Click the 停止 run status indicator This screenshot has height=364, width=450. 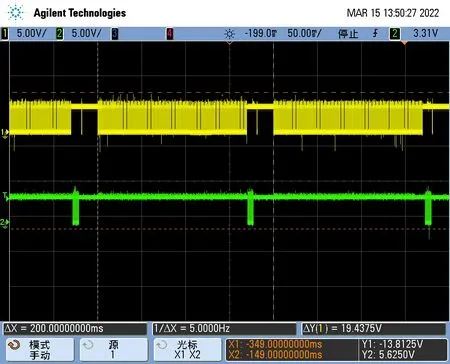(x=348, y=34)
